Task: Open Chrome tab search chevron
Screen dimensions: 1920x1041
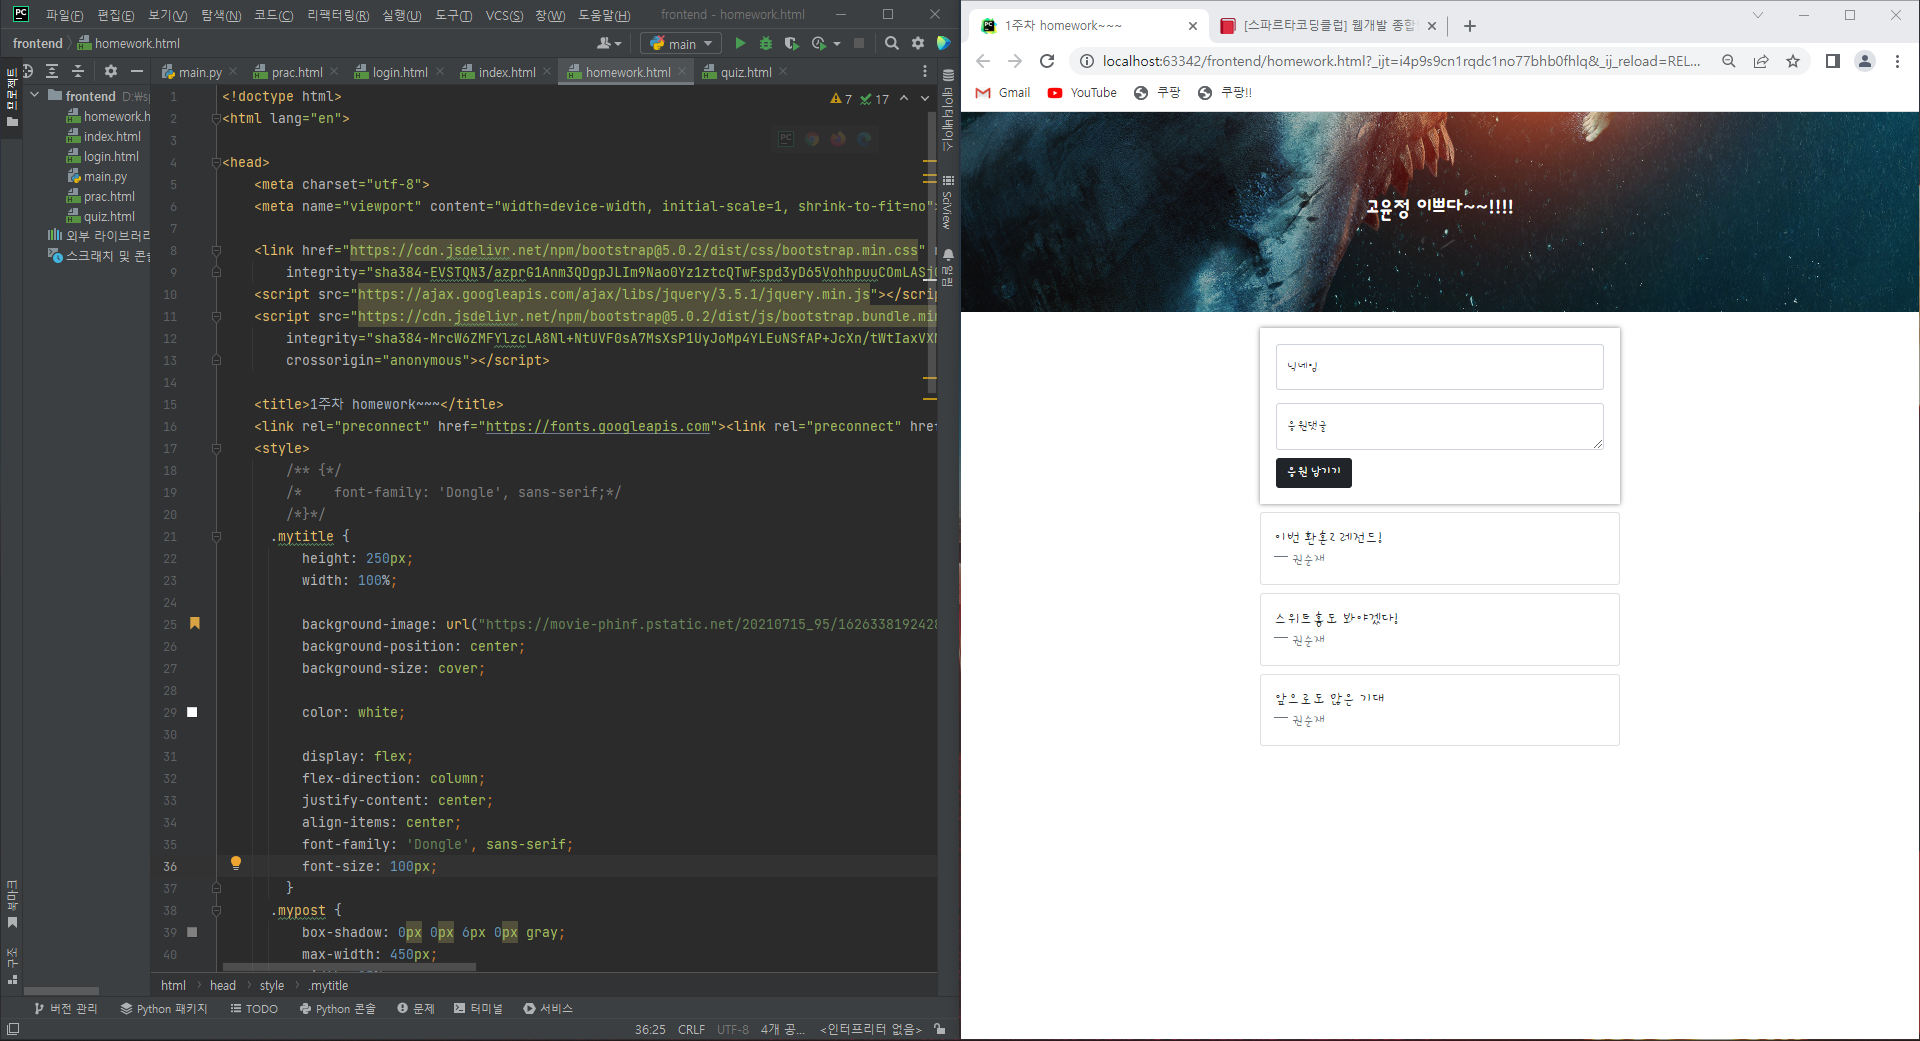Action: click(x=1757, y=15)
